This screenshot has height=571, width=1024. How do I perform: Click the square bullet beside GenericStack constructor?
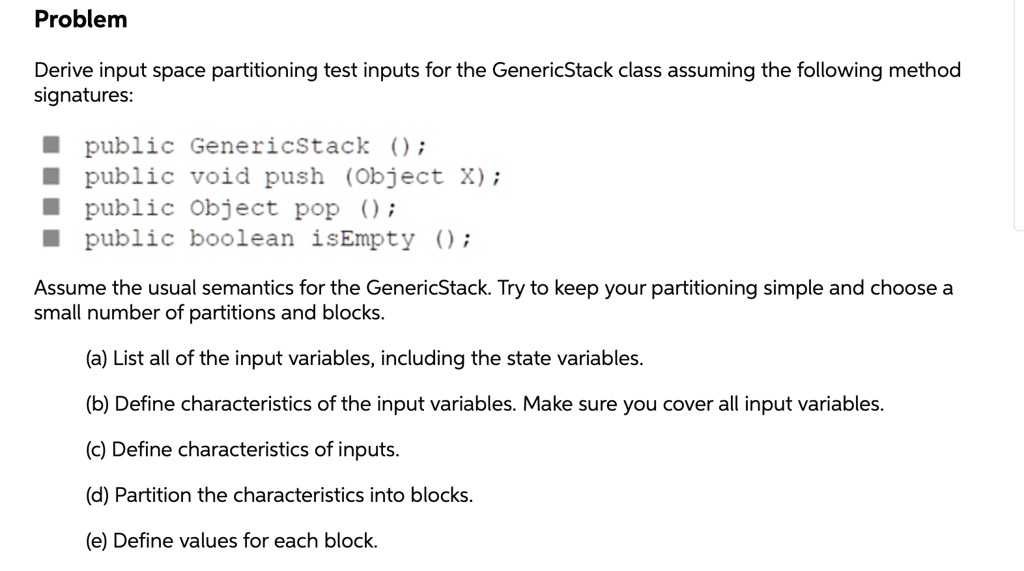pyautogui.click(x=48, y=146)
